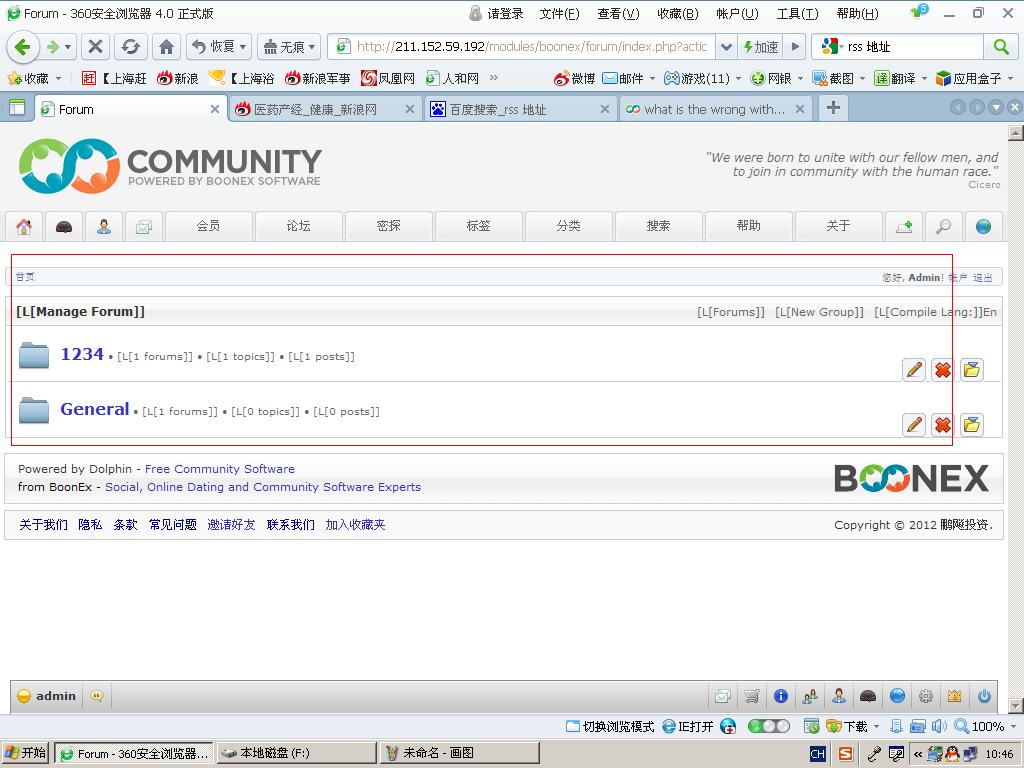Refresh the page in browser toolbar

click(x=131, y=46)
